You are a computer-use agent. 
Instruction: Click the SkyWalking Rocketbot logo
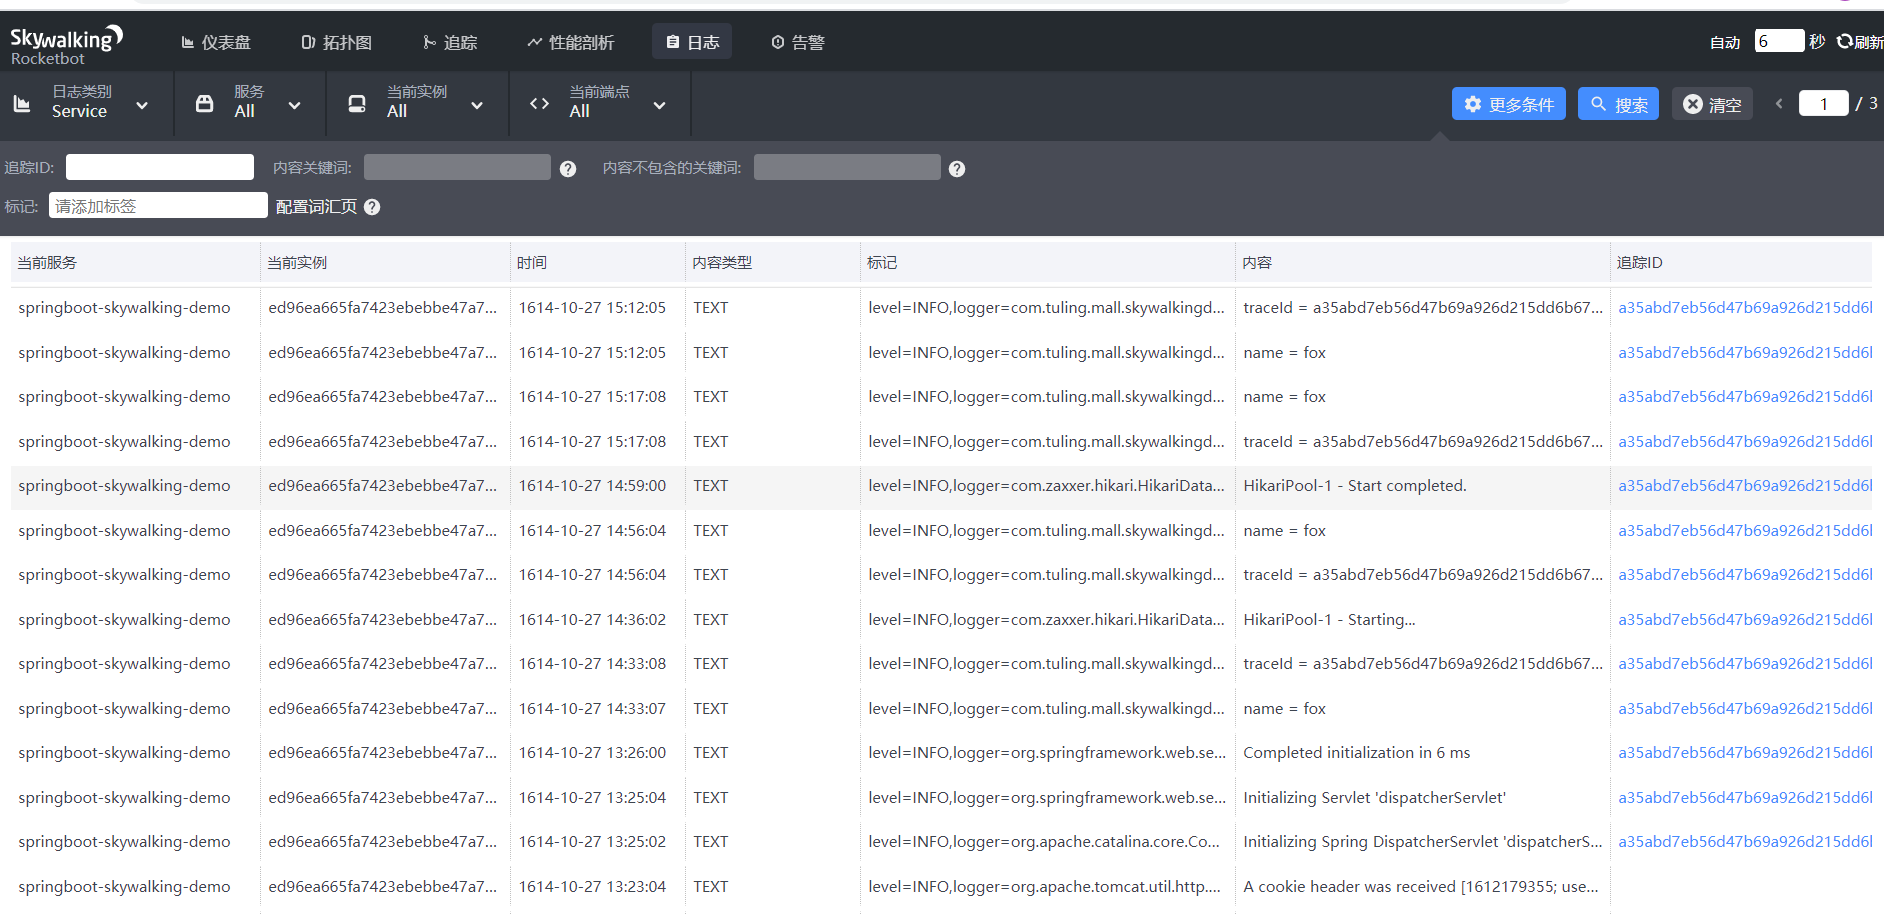click(x=66, y=45)
